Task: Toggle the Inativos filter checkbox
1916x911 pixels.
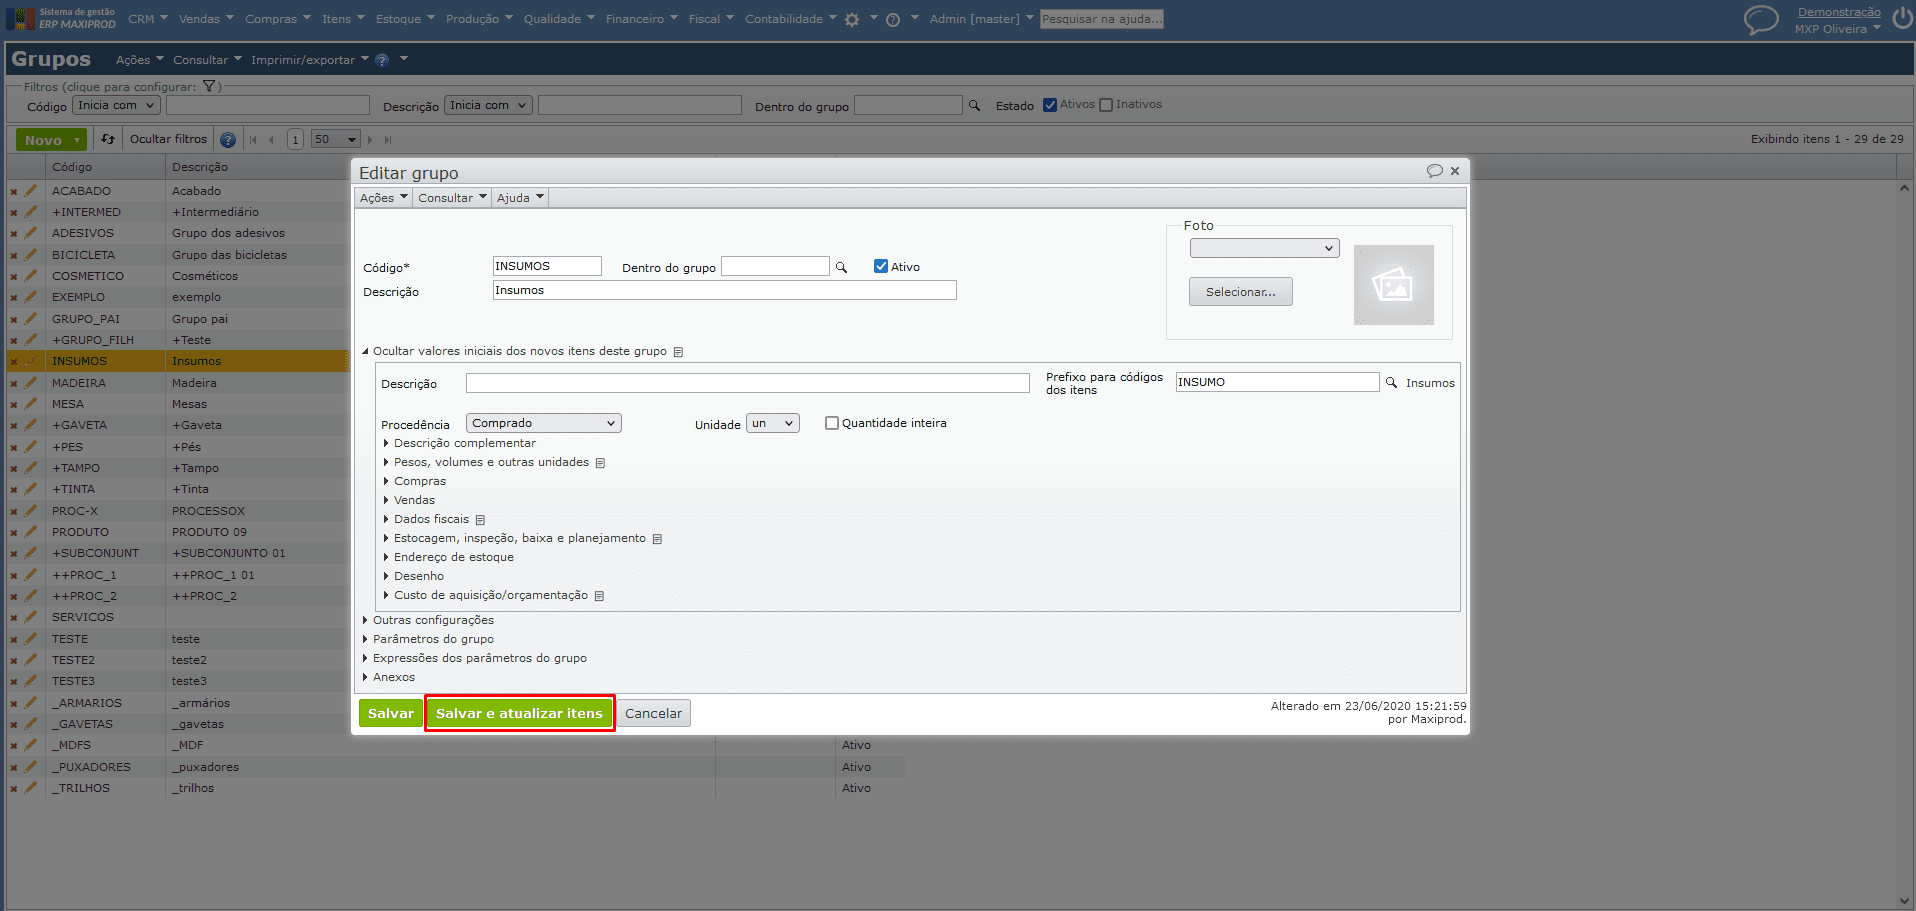Action: tap(1106, 105)
